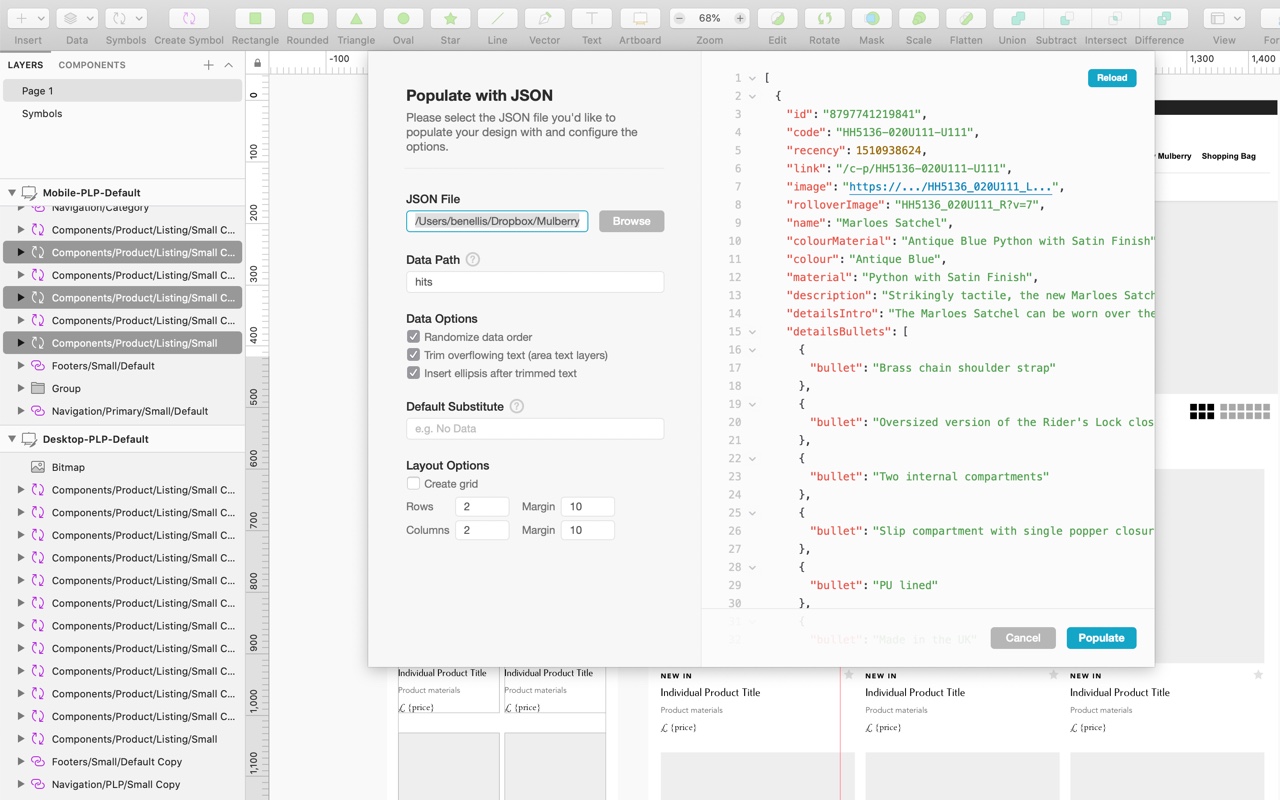Select the Vector tool
Viewport: 1280px width, 800px height.
pyautogui.click(x=544, y=18)
